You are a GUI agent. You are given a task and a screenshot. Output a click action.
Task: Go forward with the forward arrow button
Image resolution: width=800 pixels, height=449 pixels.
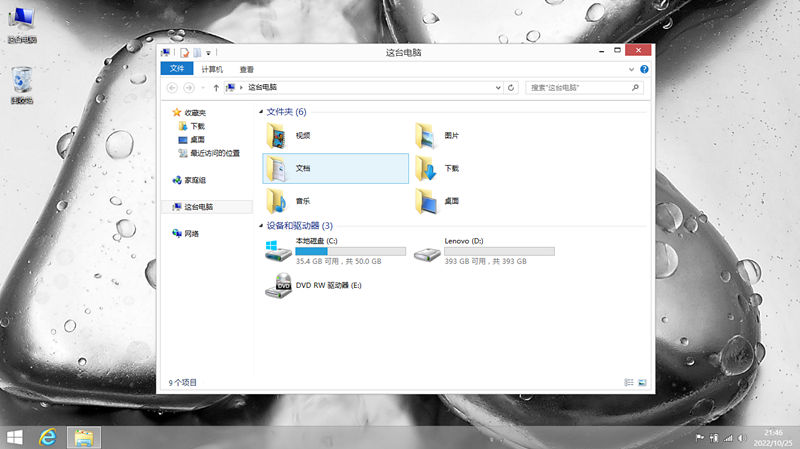click(189, 88)
